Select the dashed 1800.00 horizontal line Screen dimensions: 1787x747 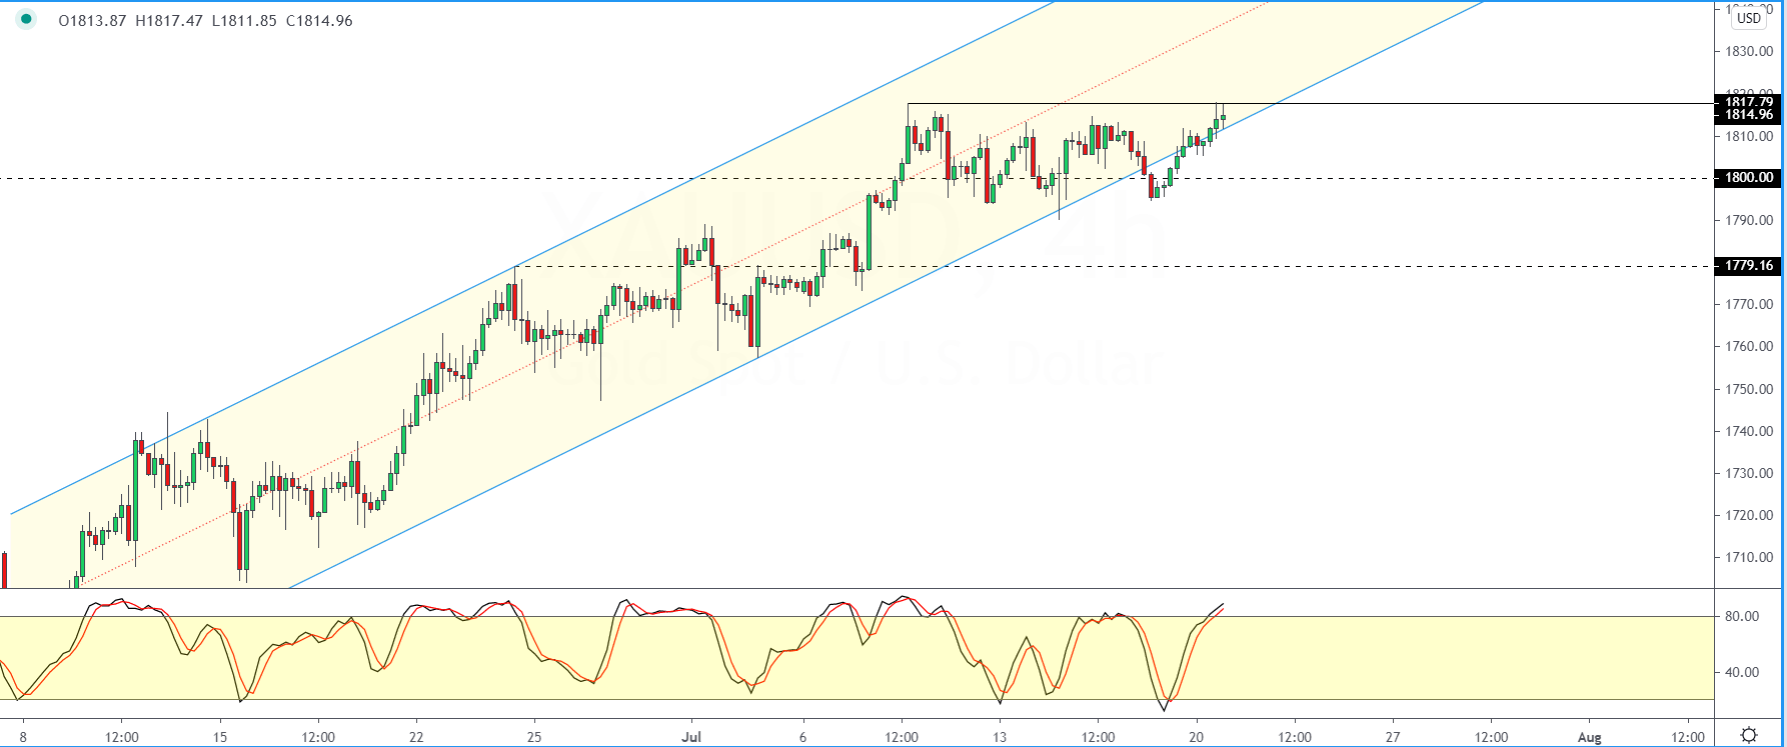(857, 178)
